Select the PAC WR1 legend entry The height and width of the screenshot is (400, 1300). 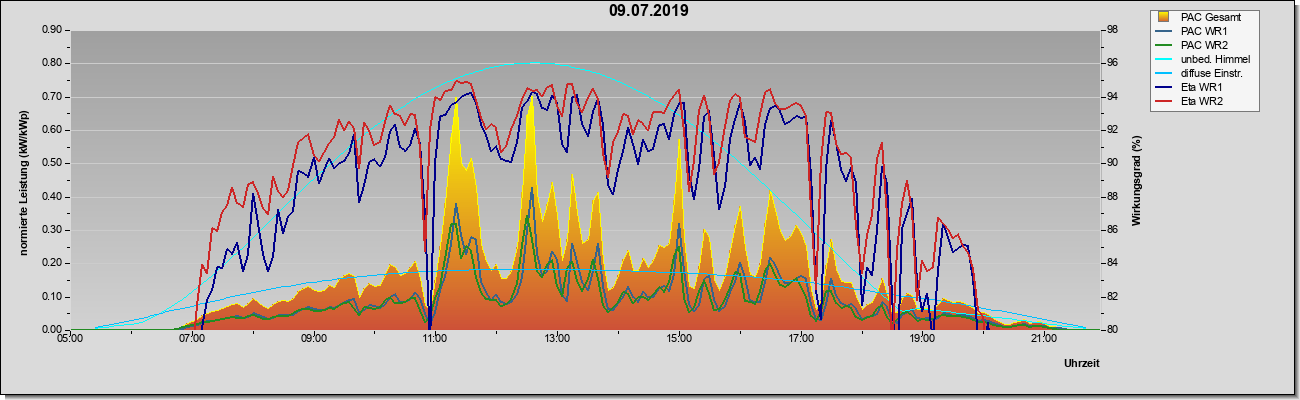pyautogui.click(x=1201, y=31)
